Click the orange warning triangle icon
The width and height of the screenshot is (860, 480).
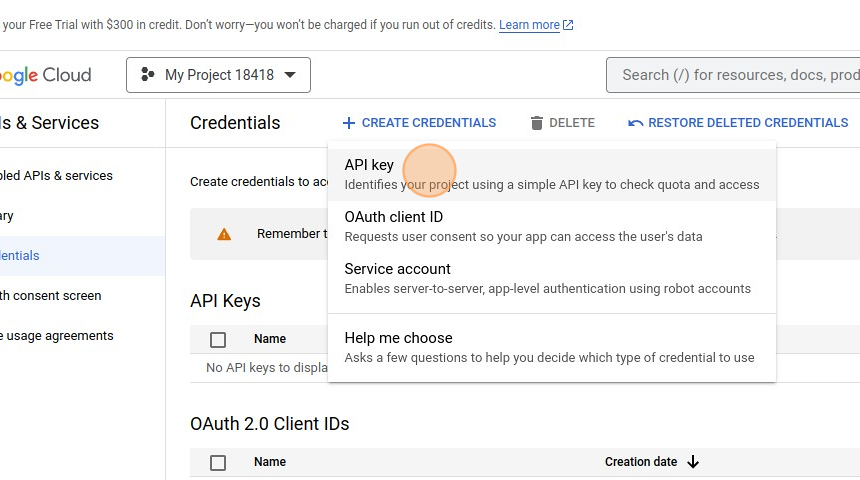tap(224, 234)
